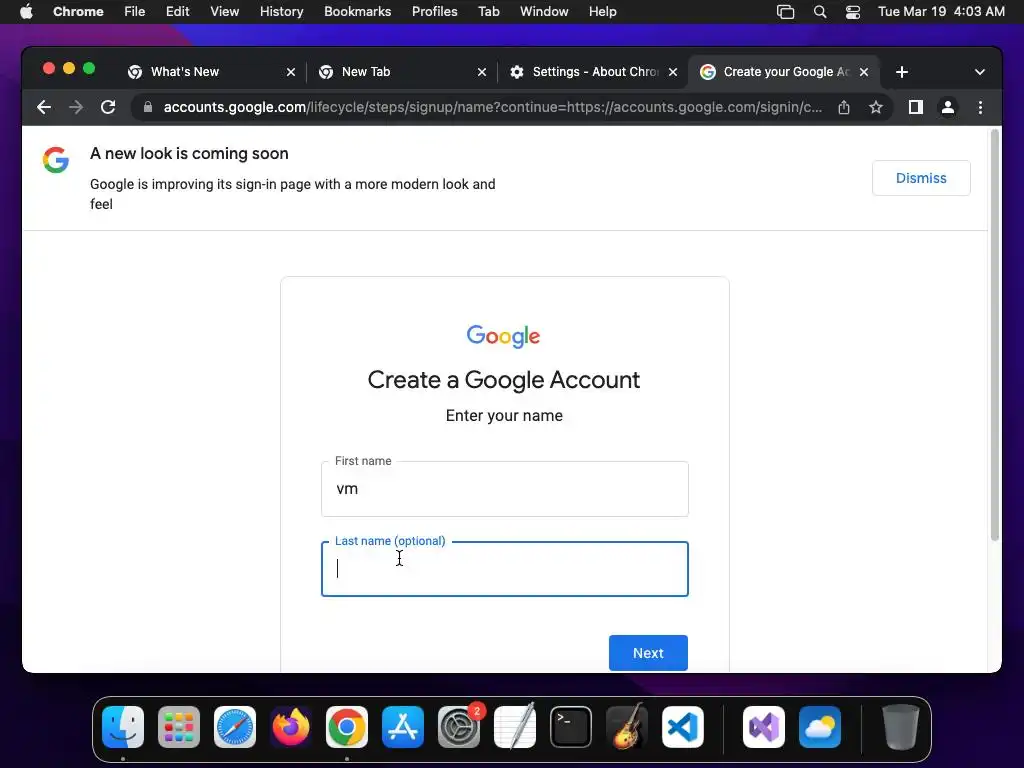Close the Settings tab

click(x=673, y=72)
